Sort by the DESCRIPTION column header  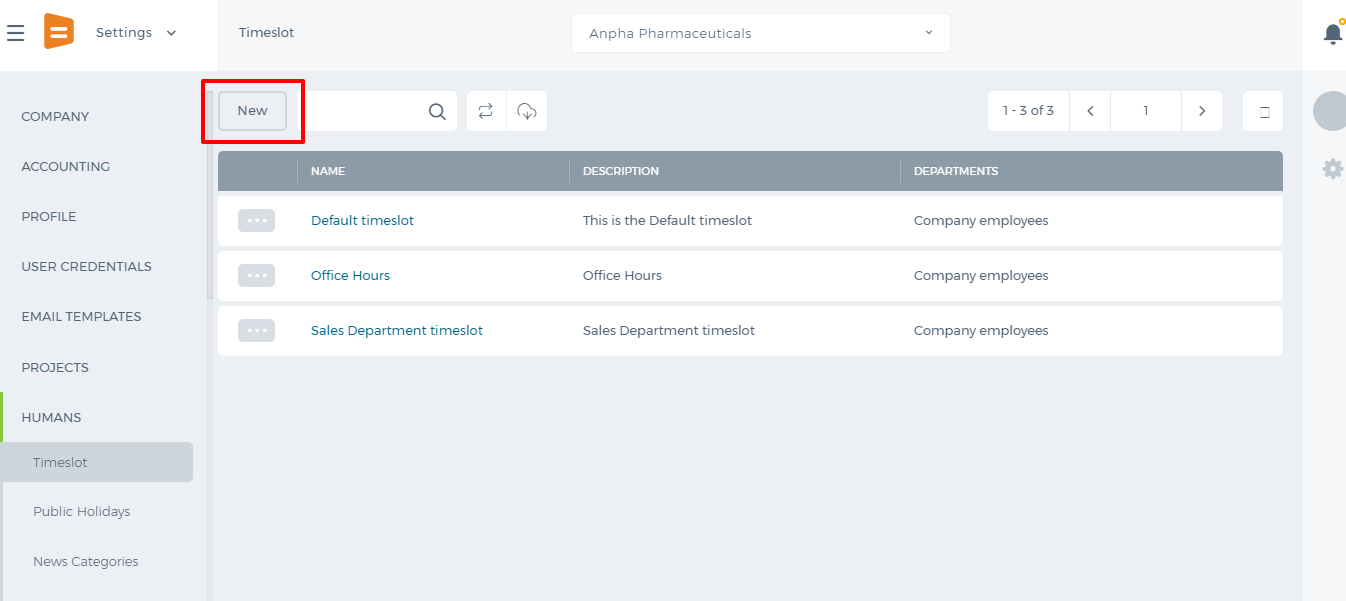(621, 171)
